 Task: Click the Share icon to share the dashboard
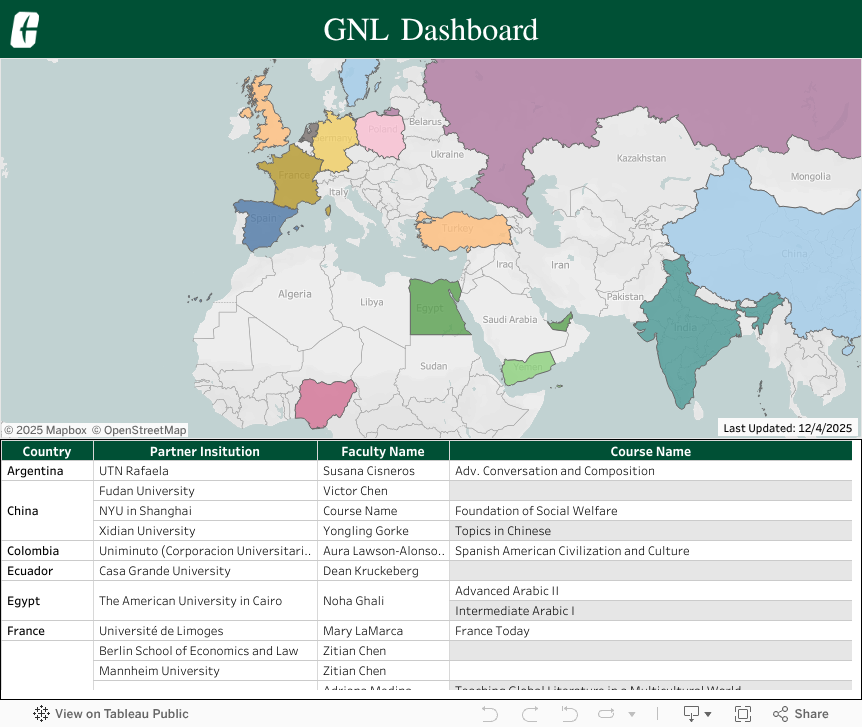799,713
